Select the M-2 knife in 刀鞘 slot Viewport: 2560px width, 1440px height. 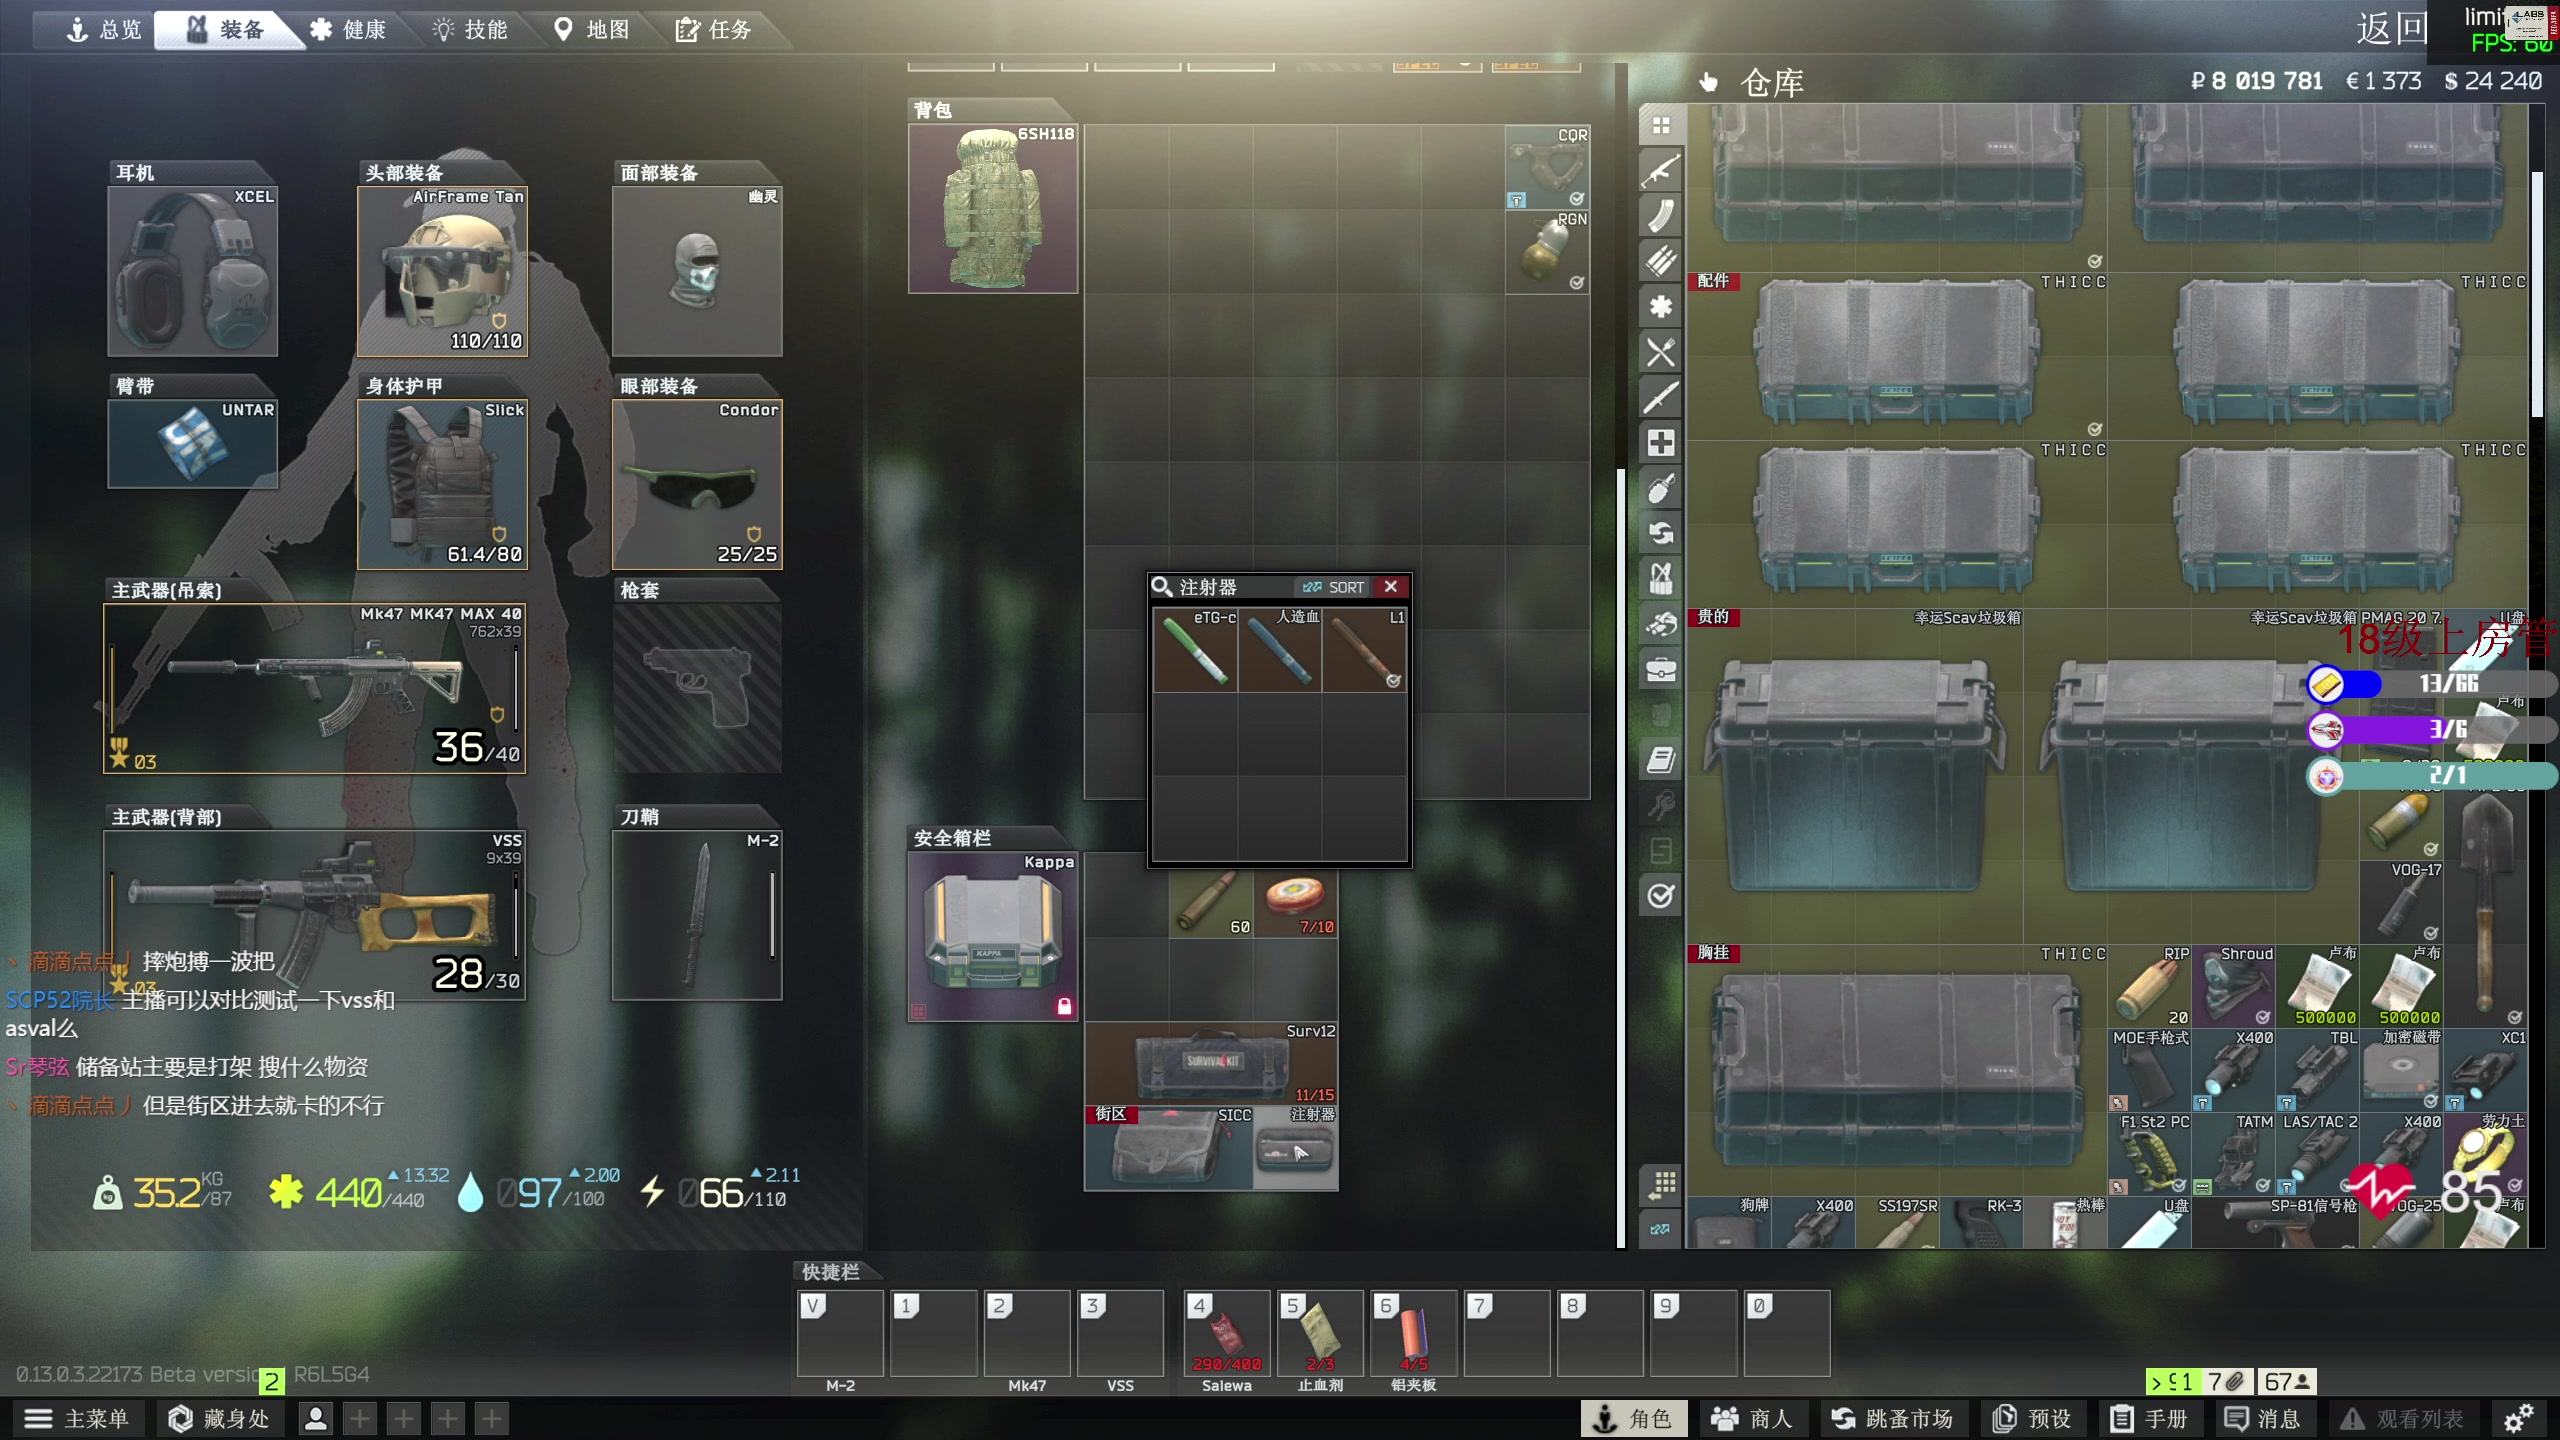point(697,914)
